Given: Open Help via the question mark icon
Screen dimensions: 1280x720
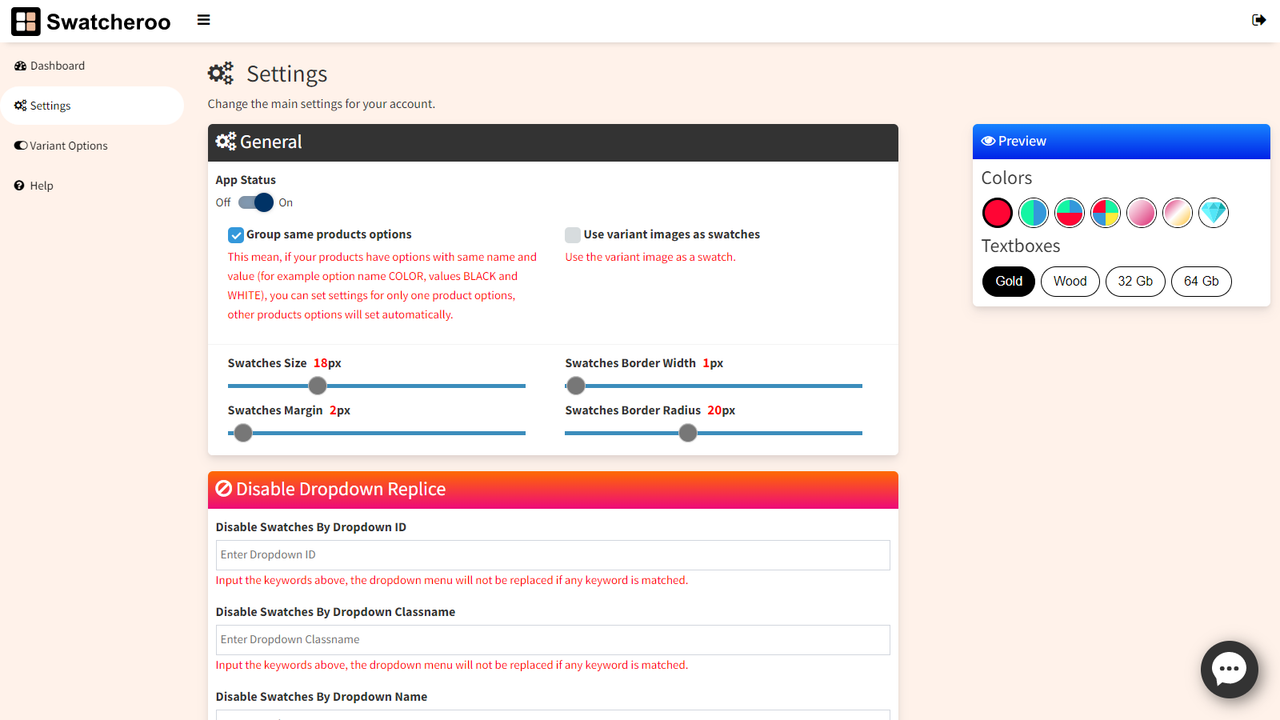Looking at the screenshot, I should 17,185.
